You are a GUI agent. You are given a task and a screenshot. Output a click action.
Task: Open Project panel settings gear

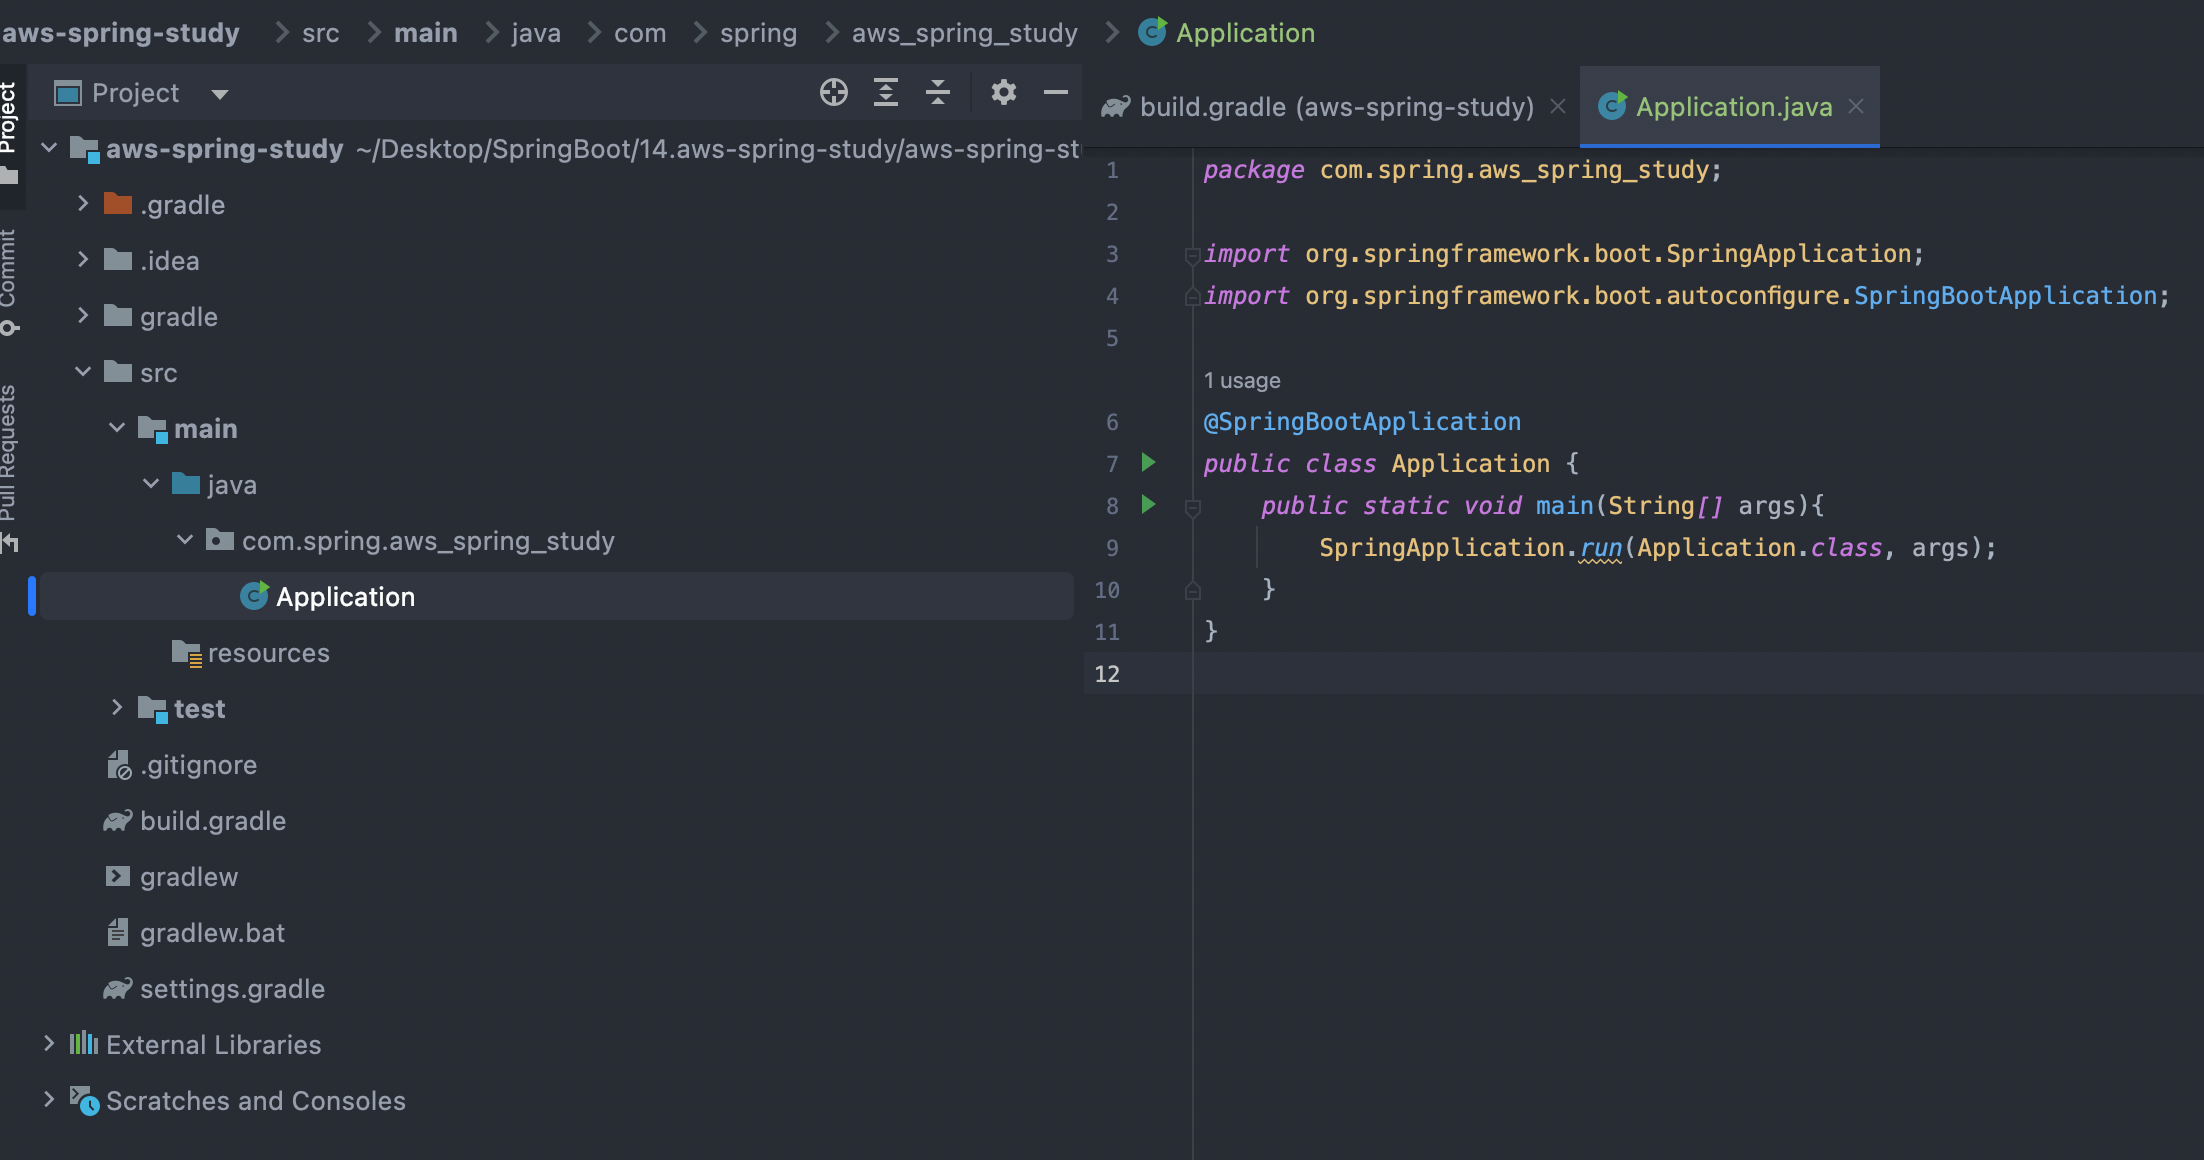coord(1003,92)
